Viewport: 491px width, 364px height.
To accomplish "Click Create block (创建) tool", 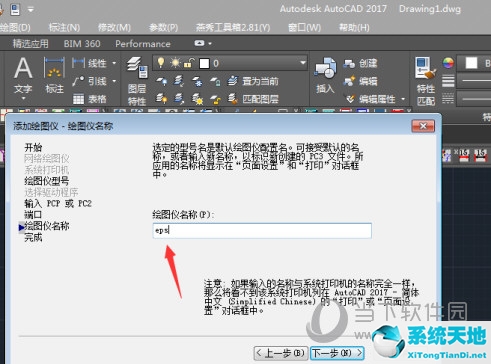I will (361, 63).
